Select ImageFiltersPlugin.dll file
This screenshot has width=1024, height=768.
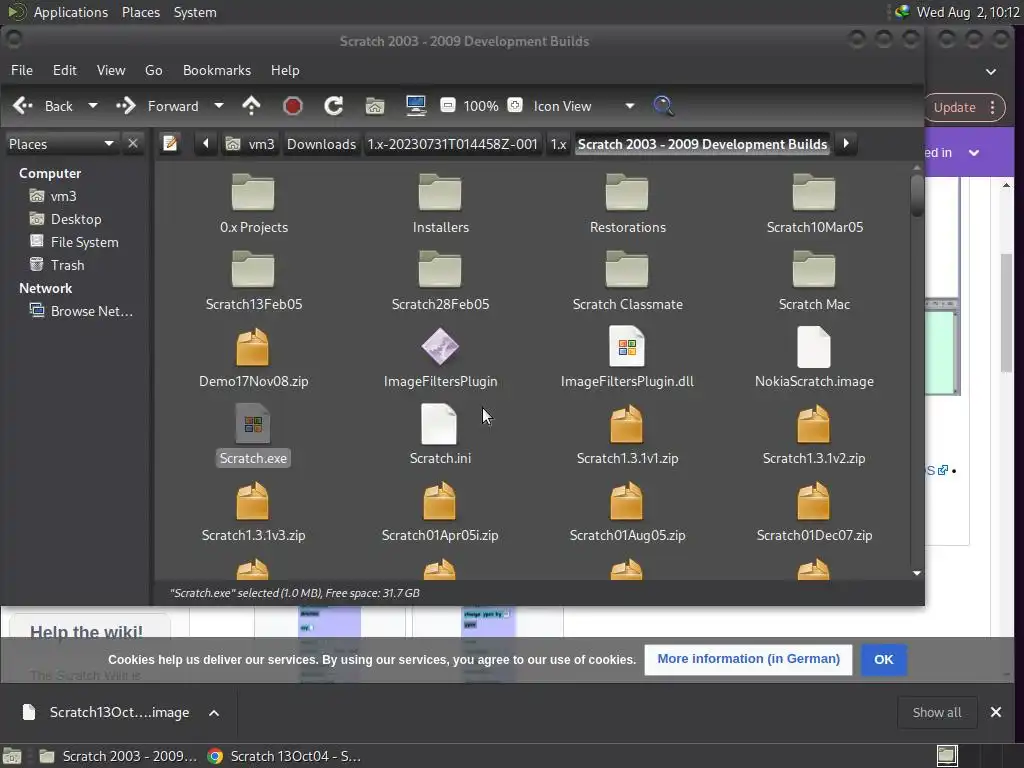tap(627, 358)
